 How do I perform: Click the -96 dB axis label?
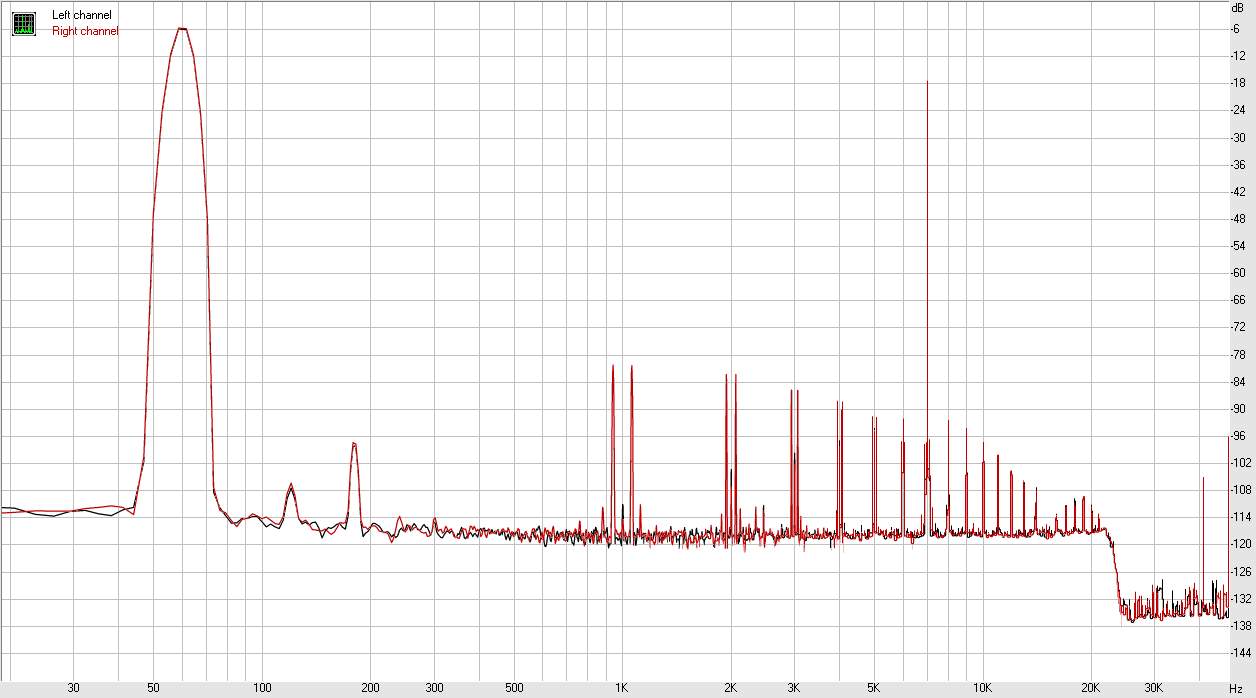point(1238,436)
